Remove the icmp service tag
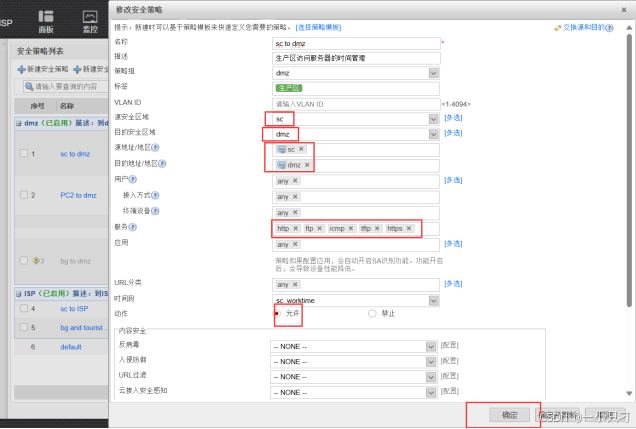Viewport: 636px width, 429px height. pos(351,228)
